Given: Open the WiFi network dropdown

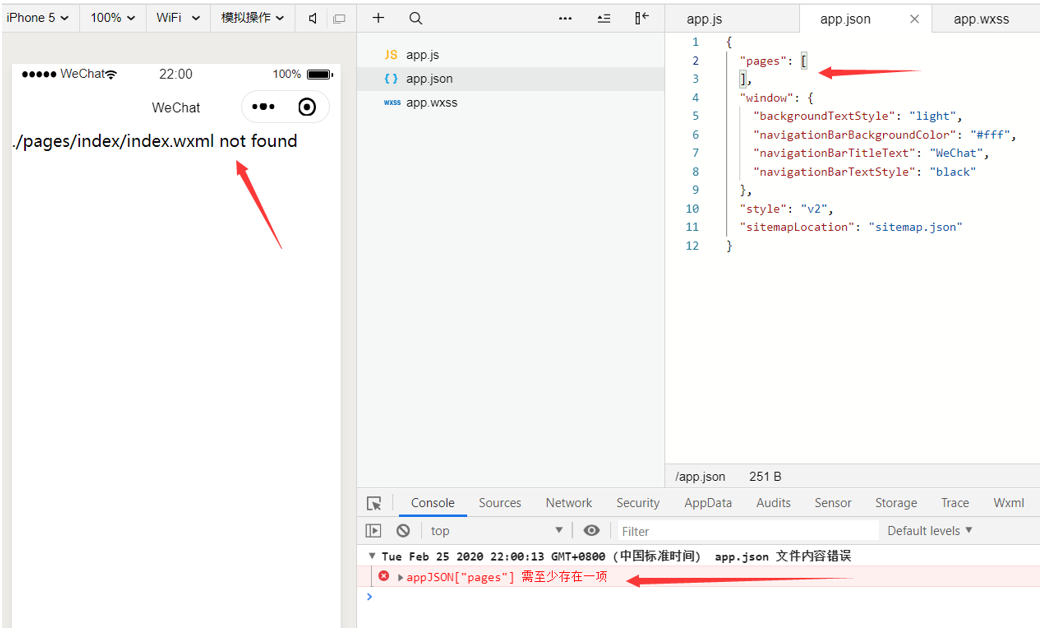Looking at the screenshot, I should point(178,18).
